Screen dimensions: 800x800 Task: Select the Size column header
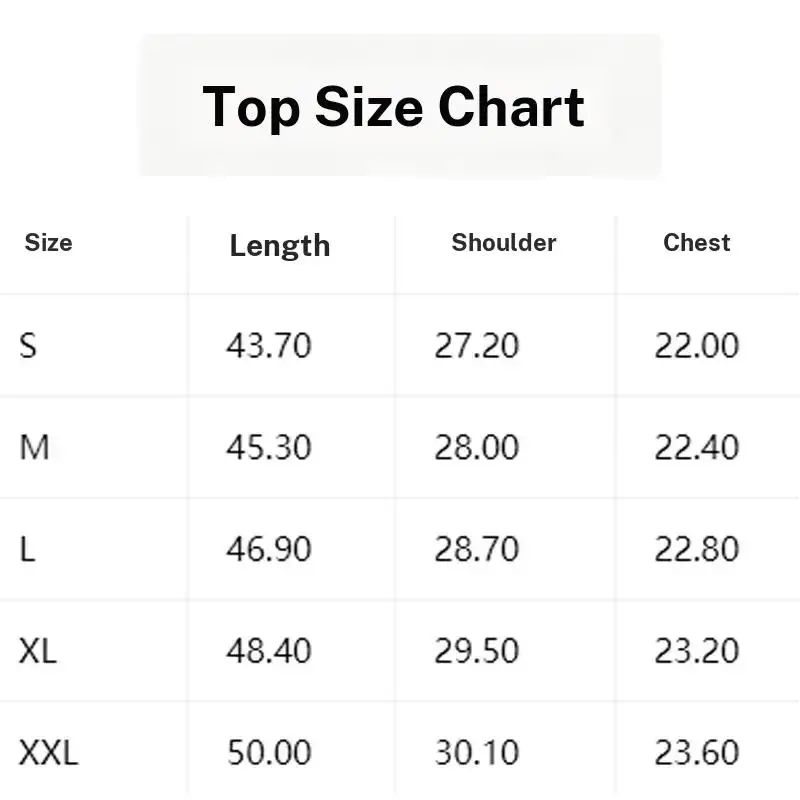point(48,242)
